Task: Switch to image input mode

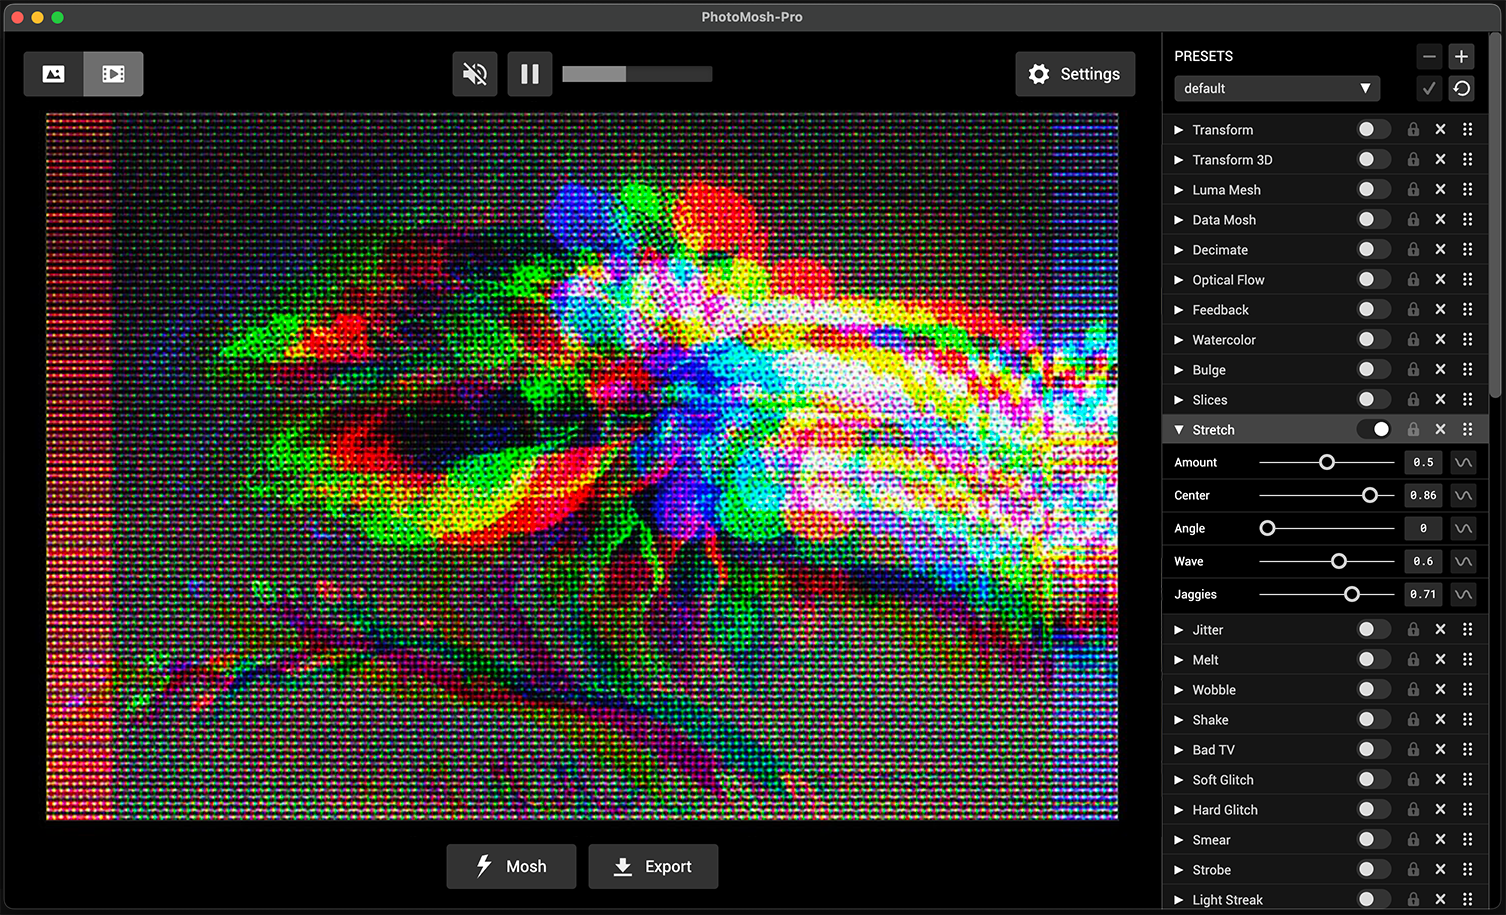Action: coord(53,73)
